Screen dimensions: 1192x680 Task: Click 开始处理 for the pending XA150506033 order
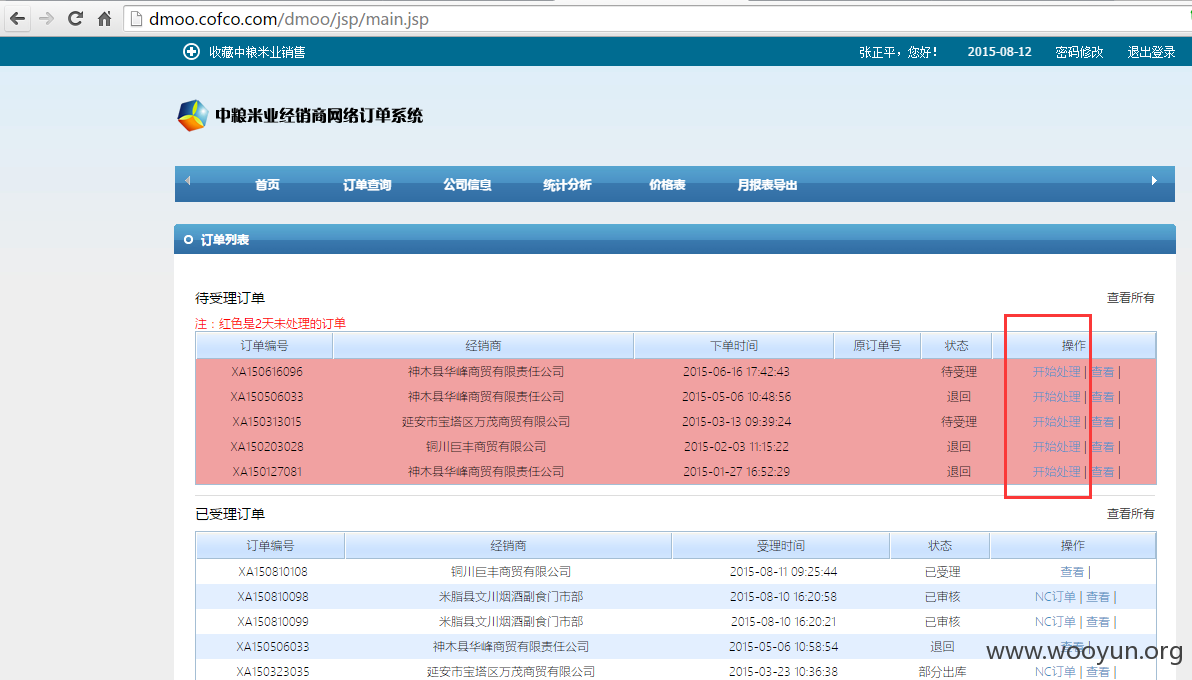click(1056, 397)
